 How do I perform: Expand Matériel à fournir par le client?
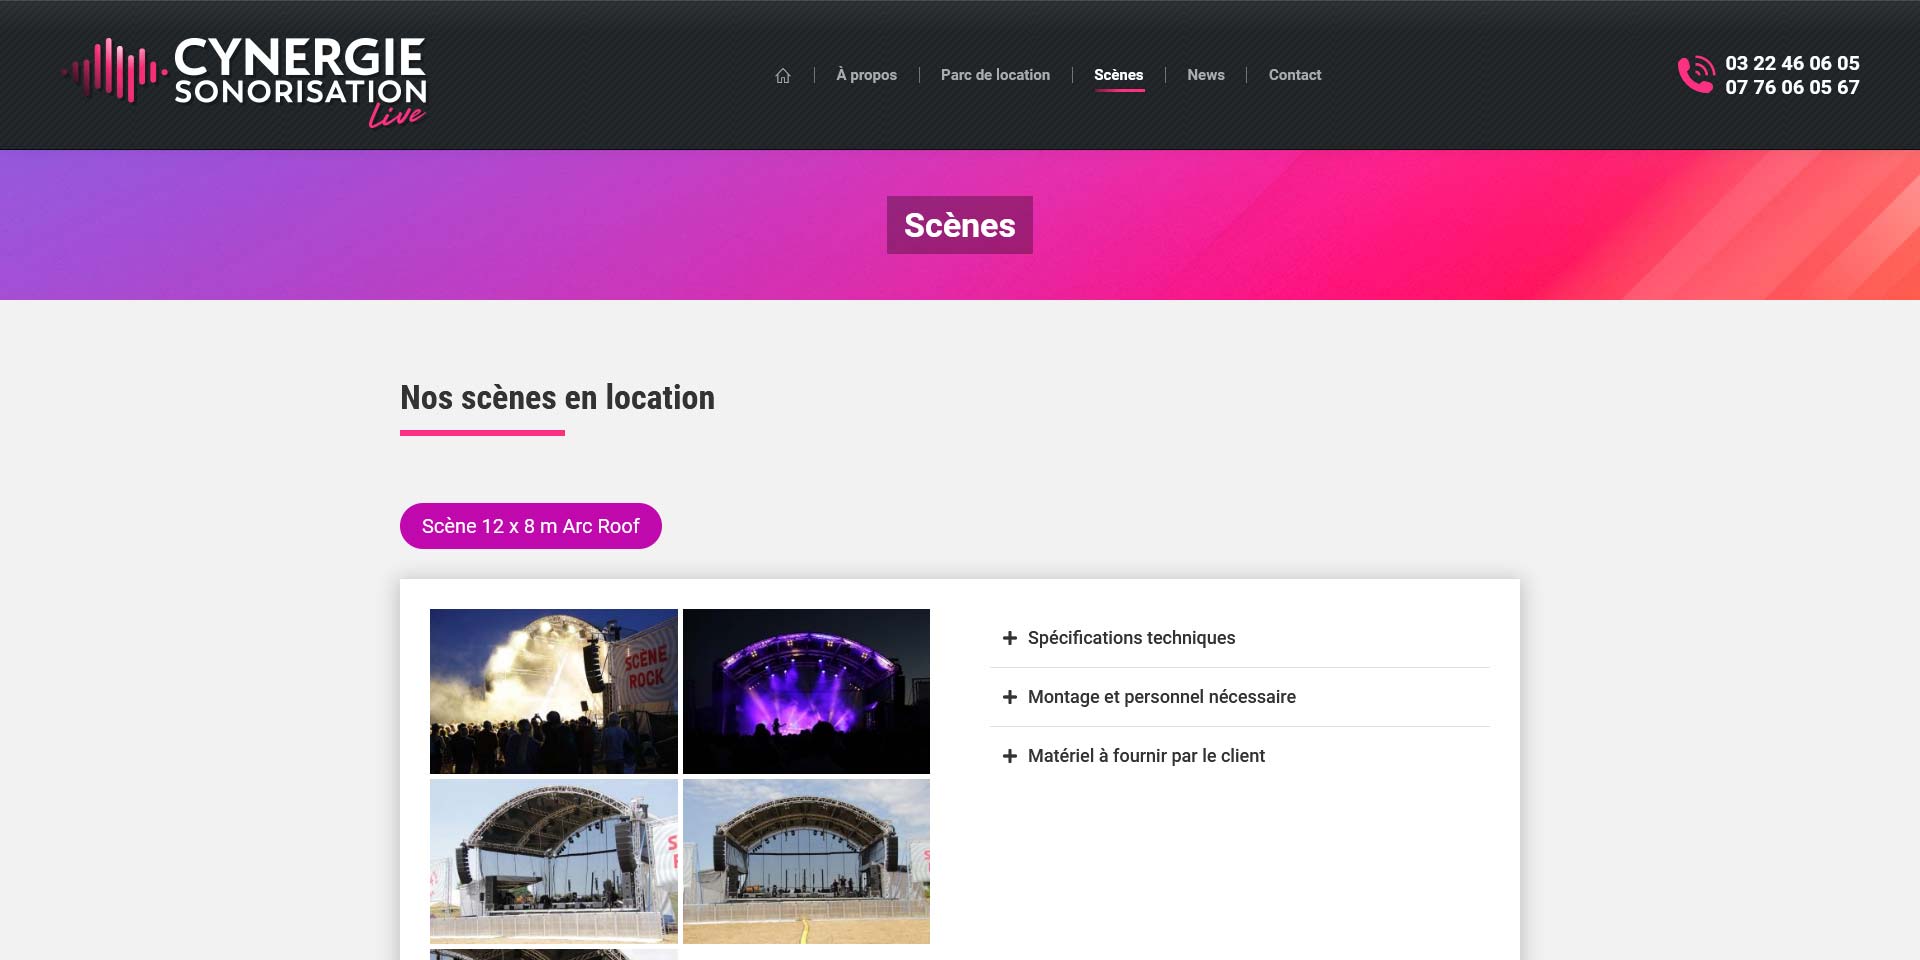tap(1146, 756)
